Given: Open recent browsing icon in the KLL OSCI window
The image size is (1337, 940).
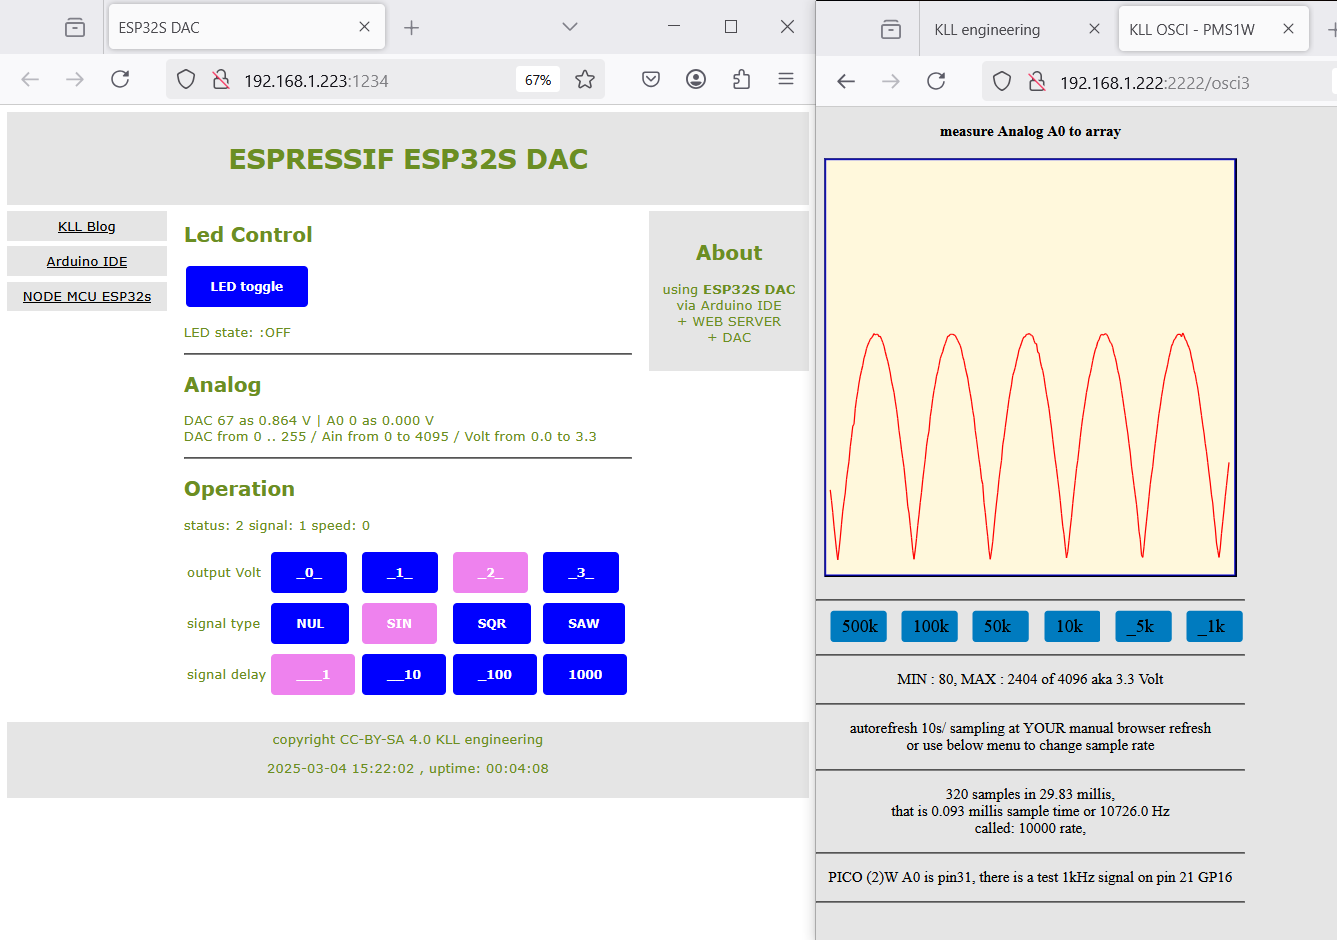Looking at the screenshot, I should pos(891,29).
